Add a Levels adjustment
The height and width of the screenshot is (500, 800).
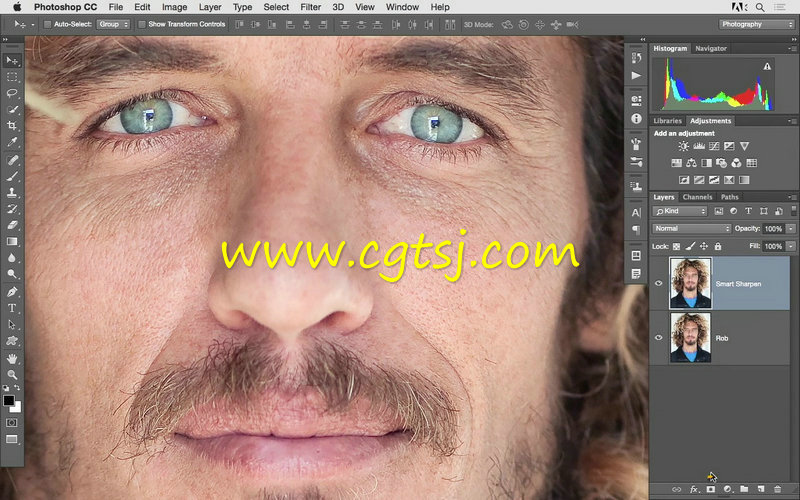[x=698, y=146]
